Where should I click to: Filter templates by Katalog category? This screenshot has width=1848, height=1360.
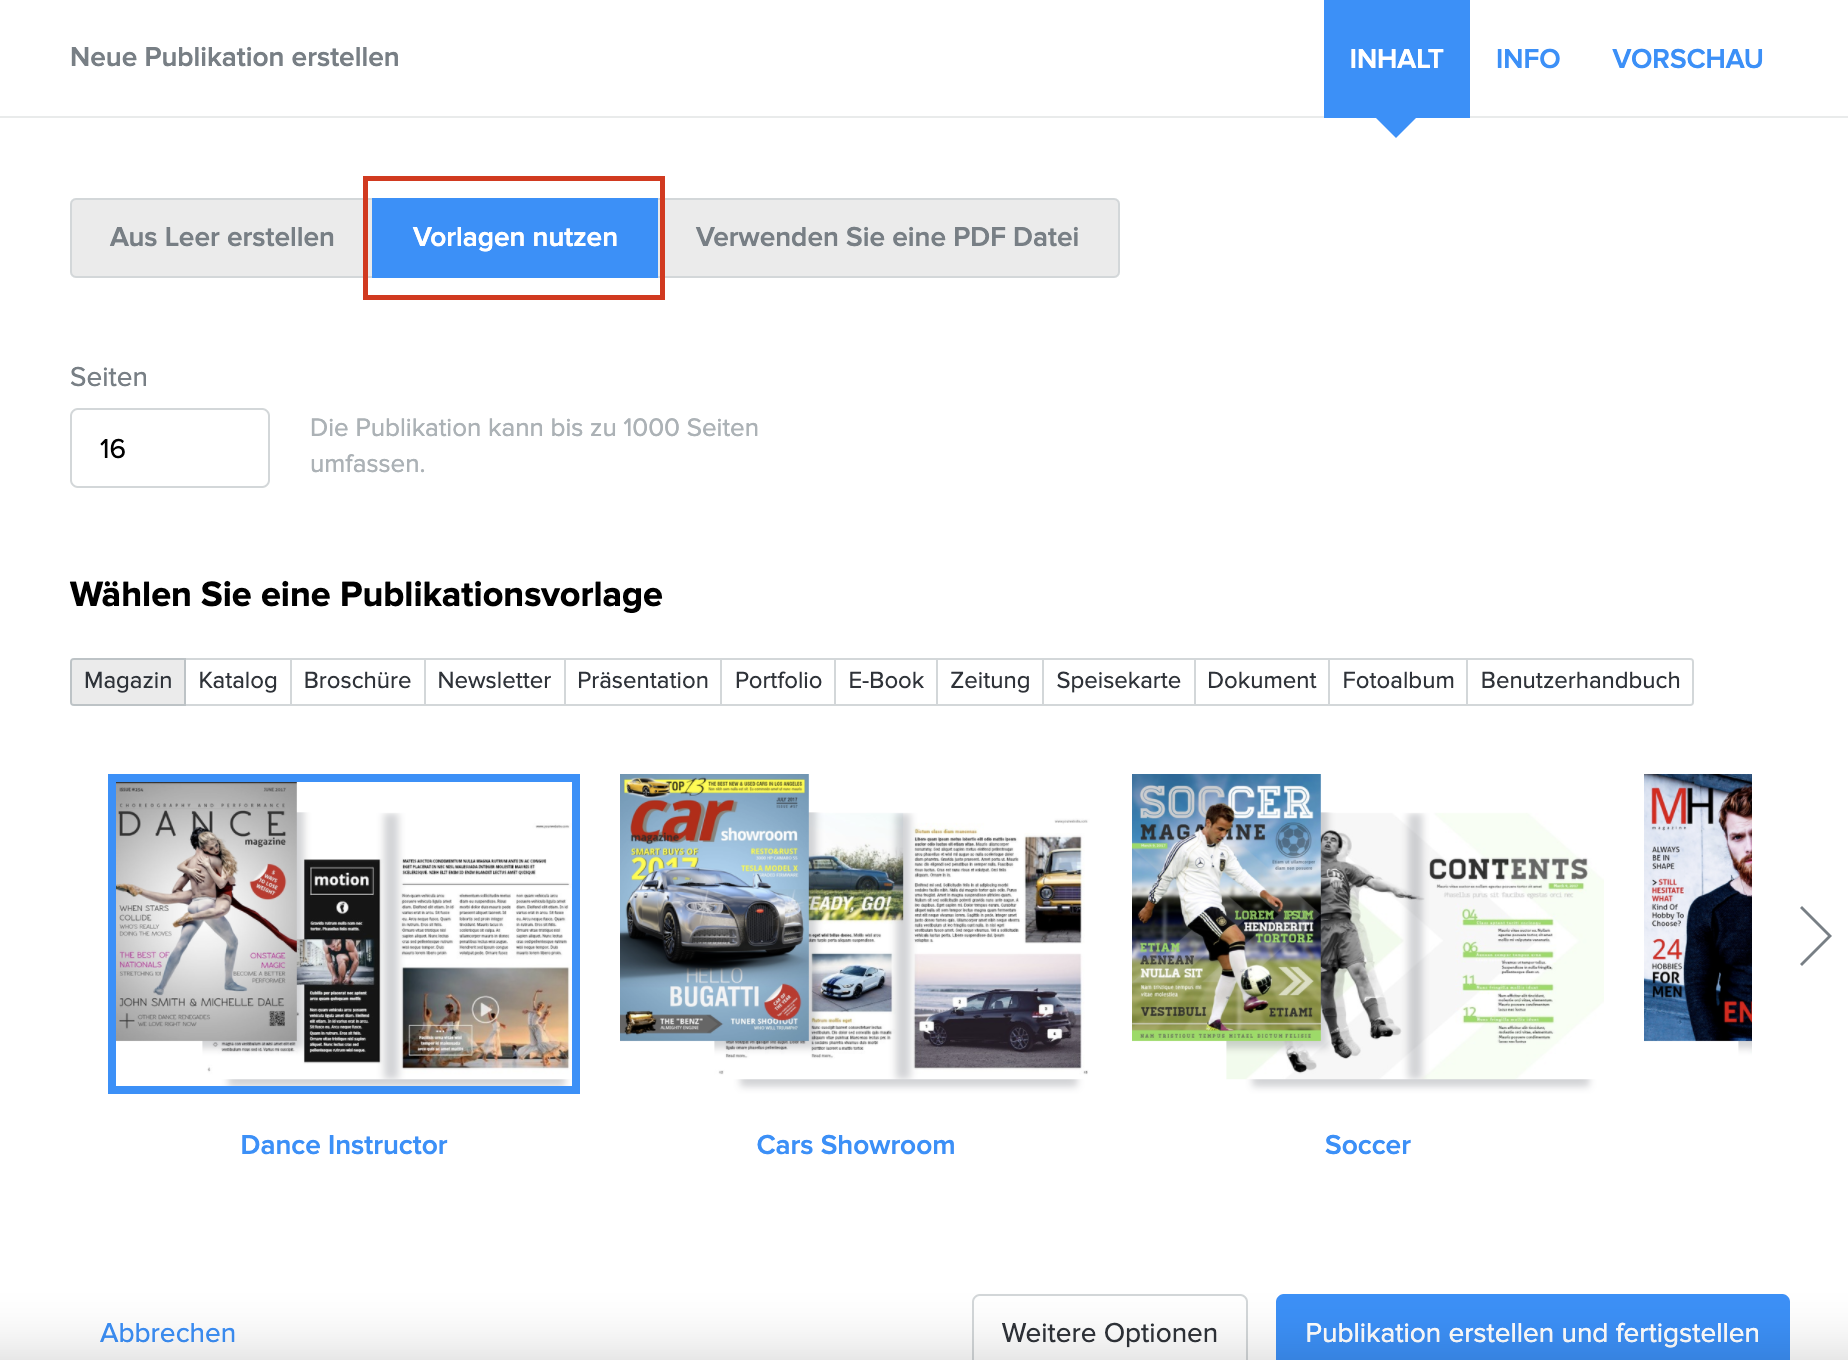pyautogui.click(x=238, y=681)
